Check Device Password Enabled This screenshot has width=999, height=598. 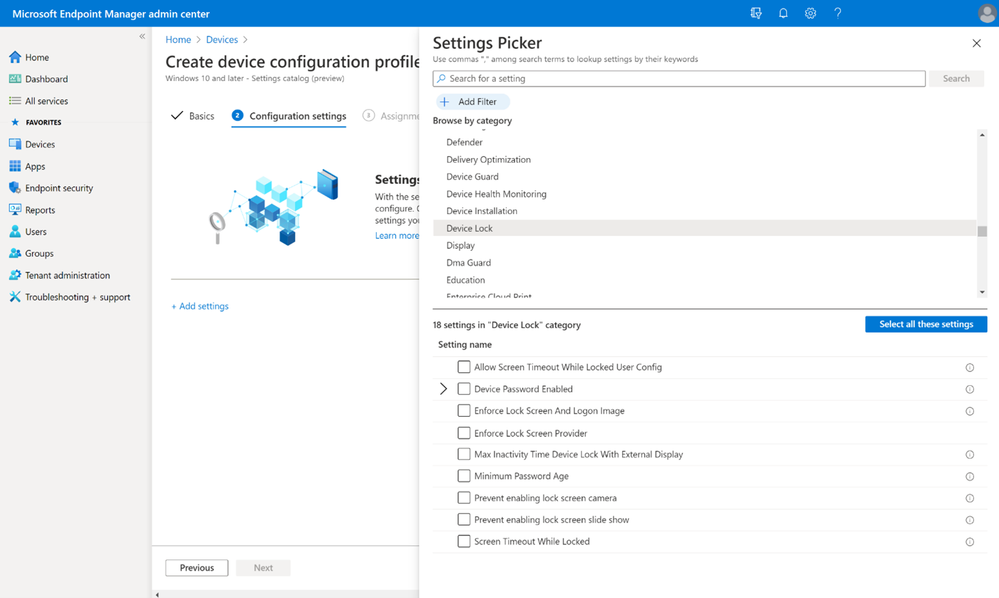pyautogui.click(x=464, y=388)
